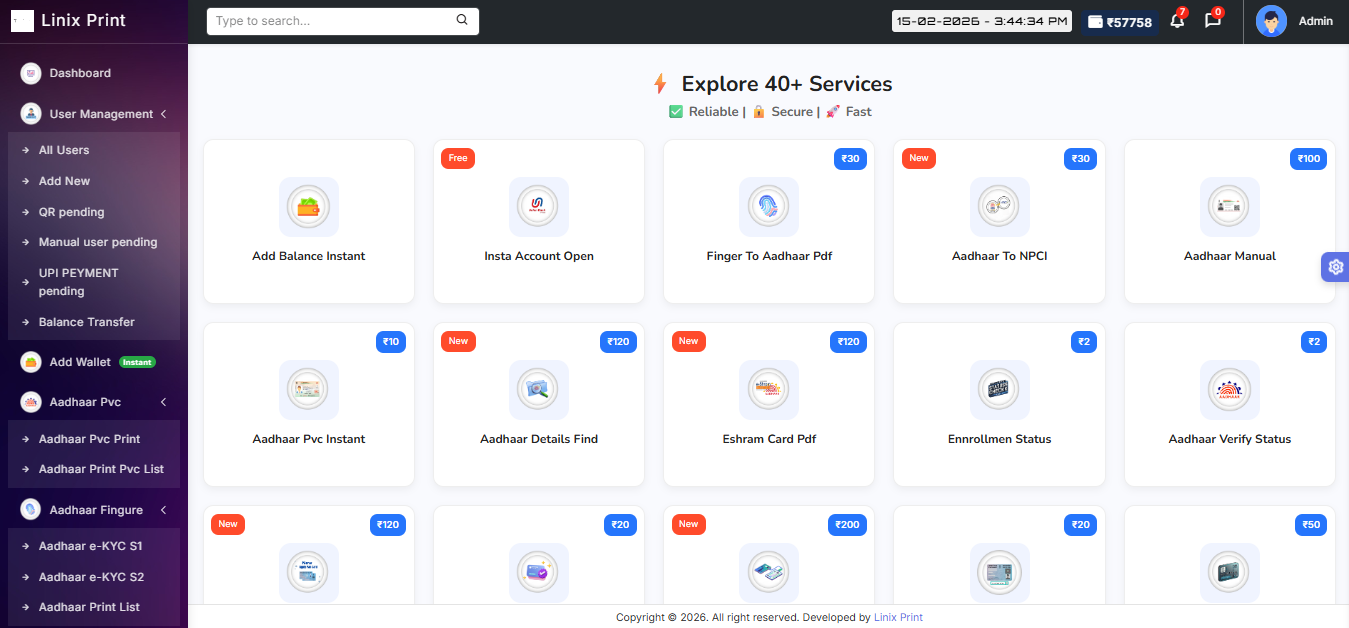Click the floating settings gear icon
Screen dimensions: 1349x628
point(1335,267)
